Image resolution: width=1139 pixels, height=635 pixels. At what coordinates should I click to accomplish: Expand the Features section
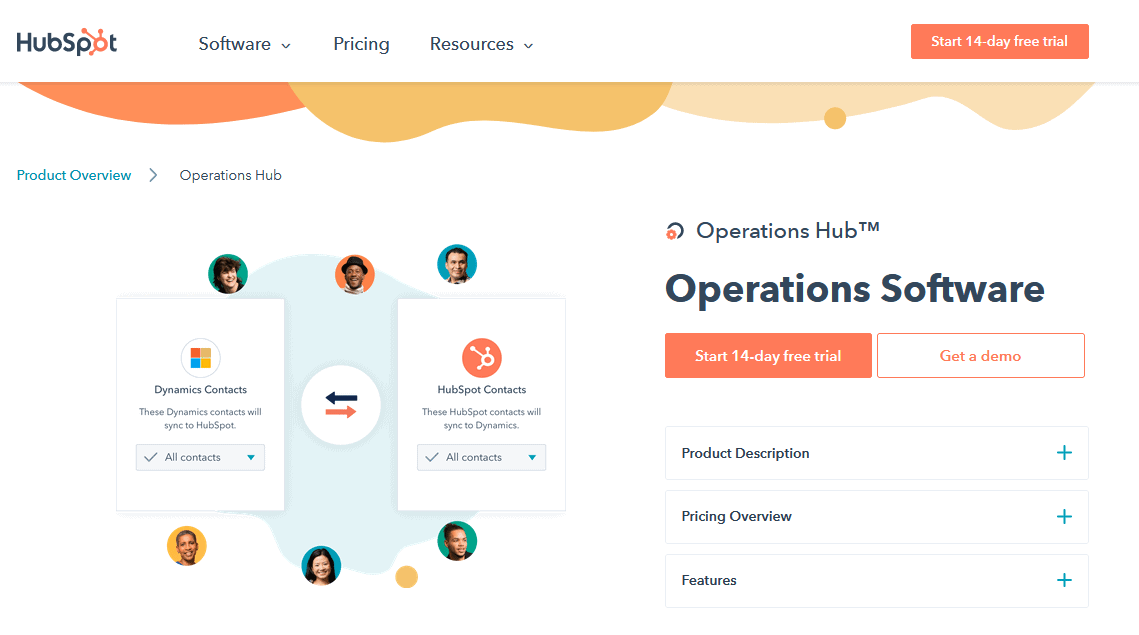point(877,581)
